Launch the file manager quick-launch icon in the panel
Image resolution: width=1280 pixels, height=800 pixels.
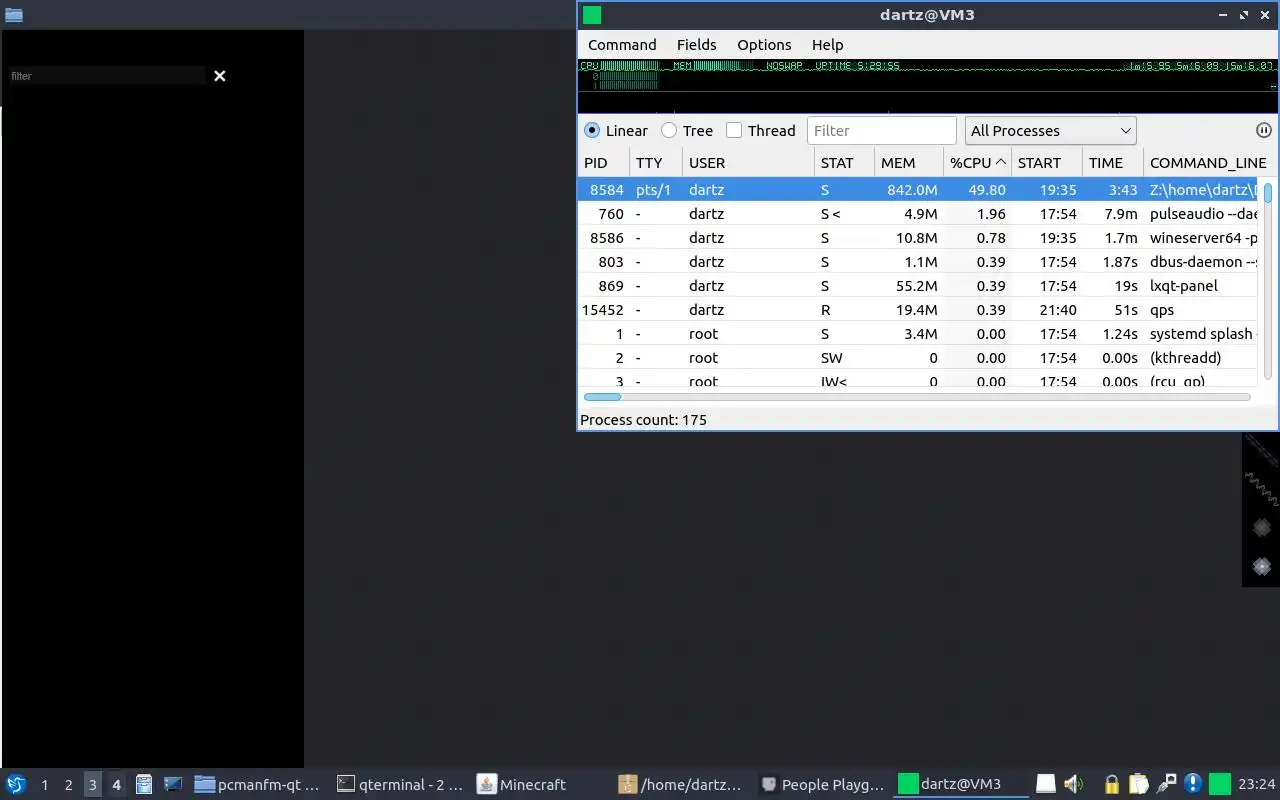pyautogui.click(x=144, y=784)
